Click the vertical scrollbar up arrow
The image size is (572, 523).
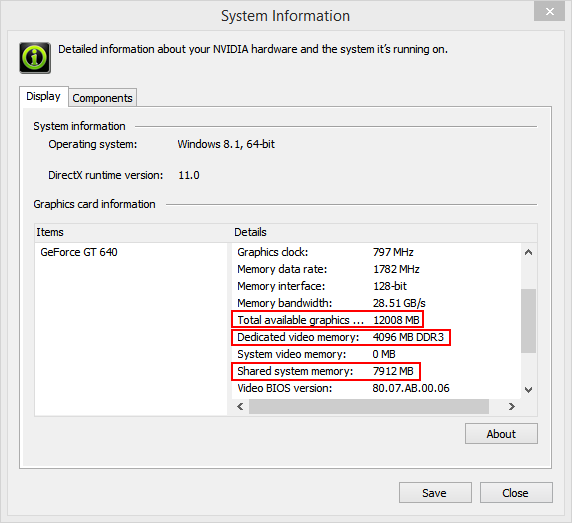pos(528,252)
